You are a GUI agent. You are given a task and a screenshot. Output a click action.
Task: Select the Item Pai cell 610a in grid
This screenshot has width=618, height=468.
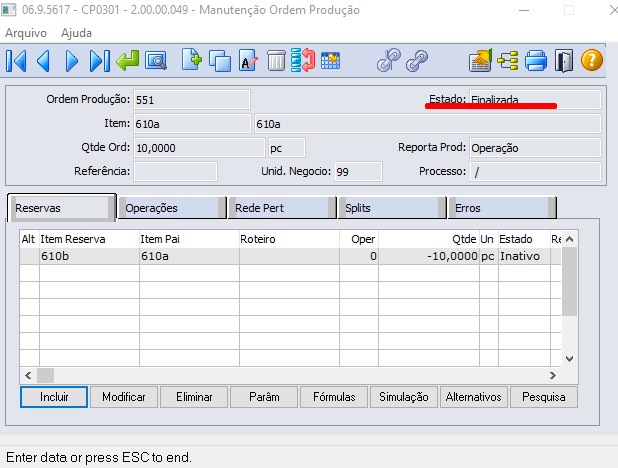click(189, 256)
